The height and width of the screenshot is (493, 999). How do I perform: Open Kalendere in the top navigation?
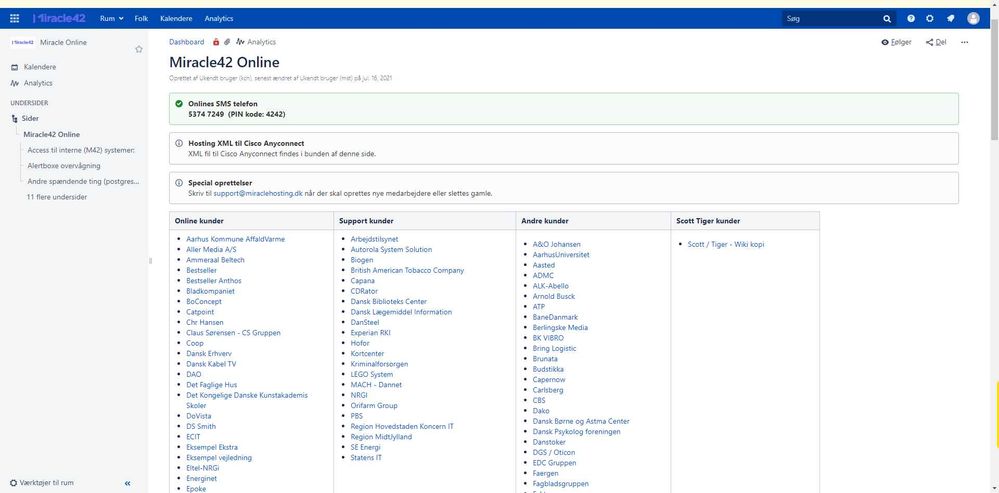click(176, 18)
